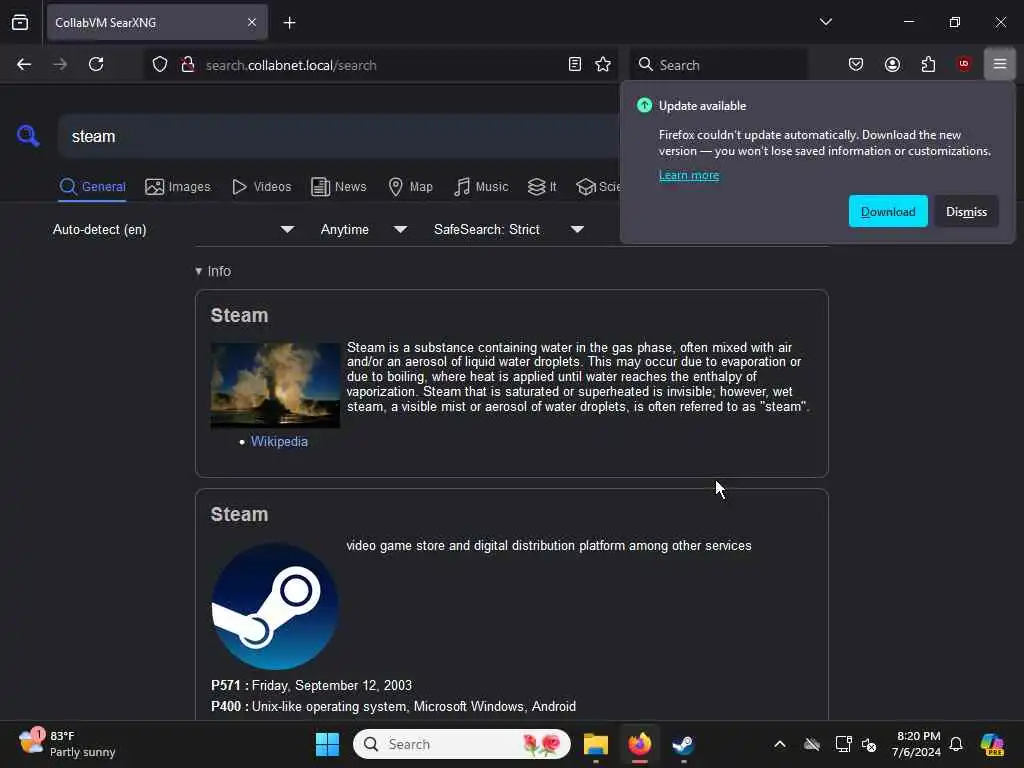Click the OneDrive tray icon
Viewport: 1024px width, 768px height.
pyautogui.click(x=812, y=744)
